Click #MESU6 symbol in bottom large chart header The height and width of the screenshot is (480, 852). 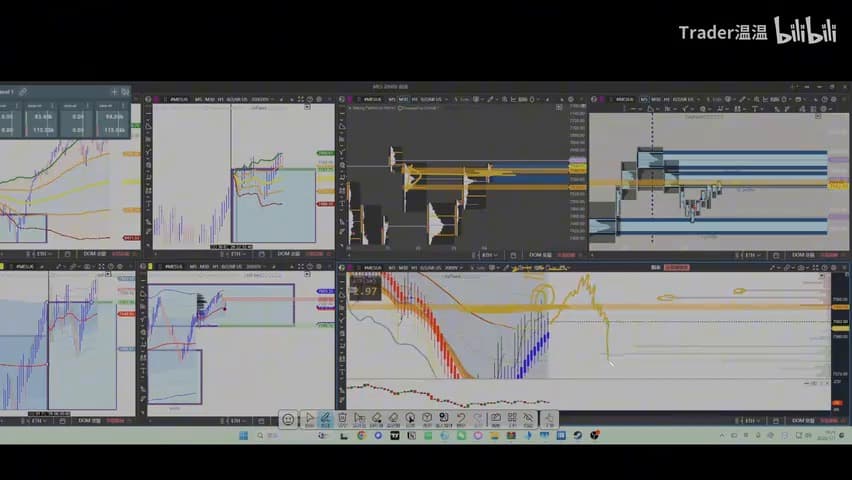pyautogui.click(x=372, y=267)
